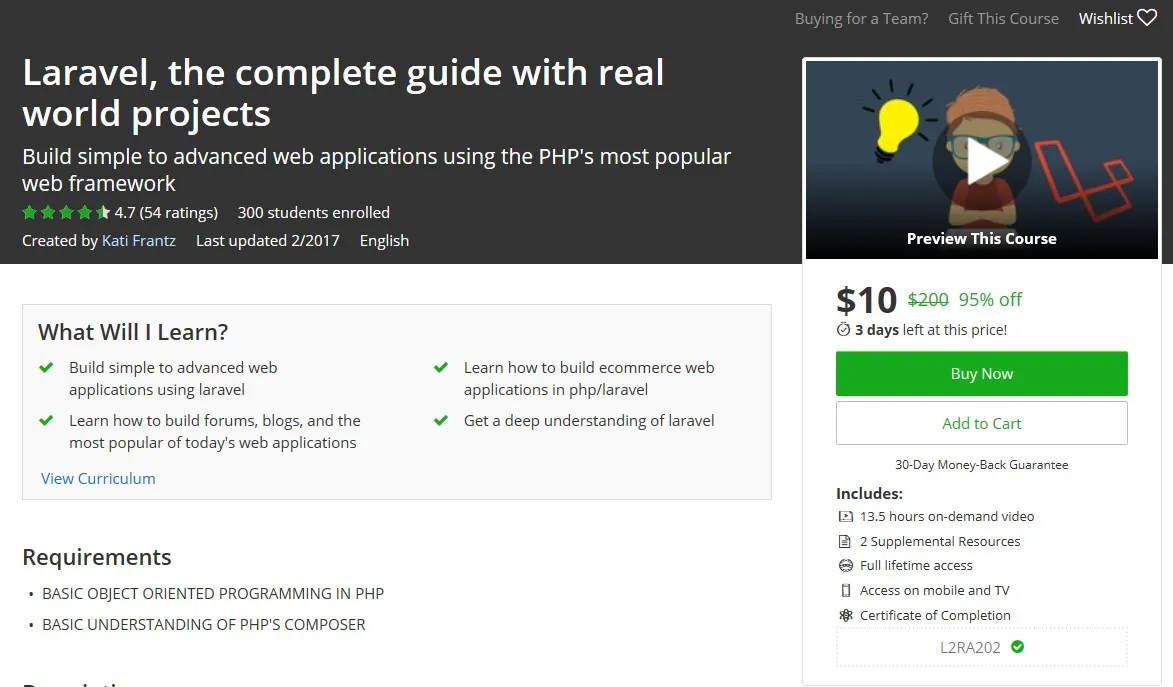Open the Gift This Course link

1003,18
